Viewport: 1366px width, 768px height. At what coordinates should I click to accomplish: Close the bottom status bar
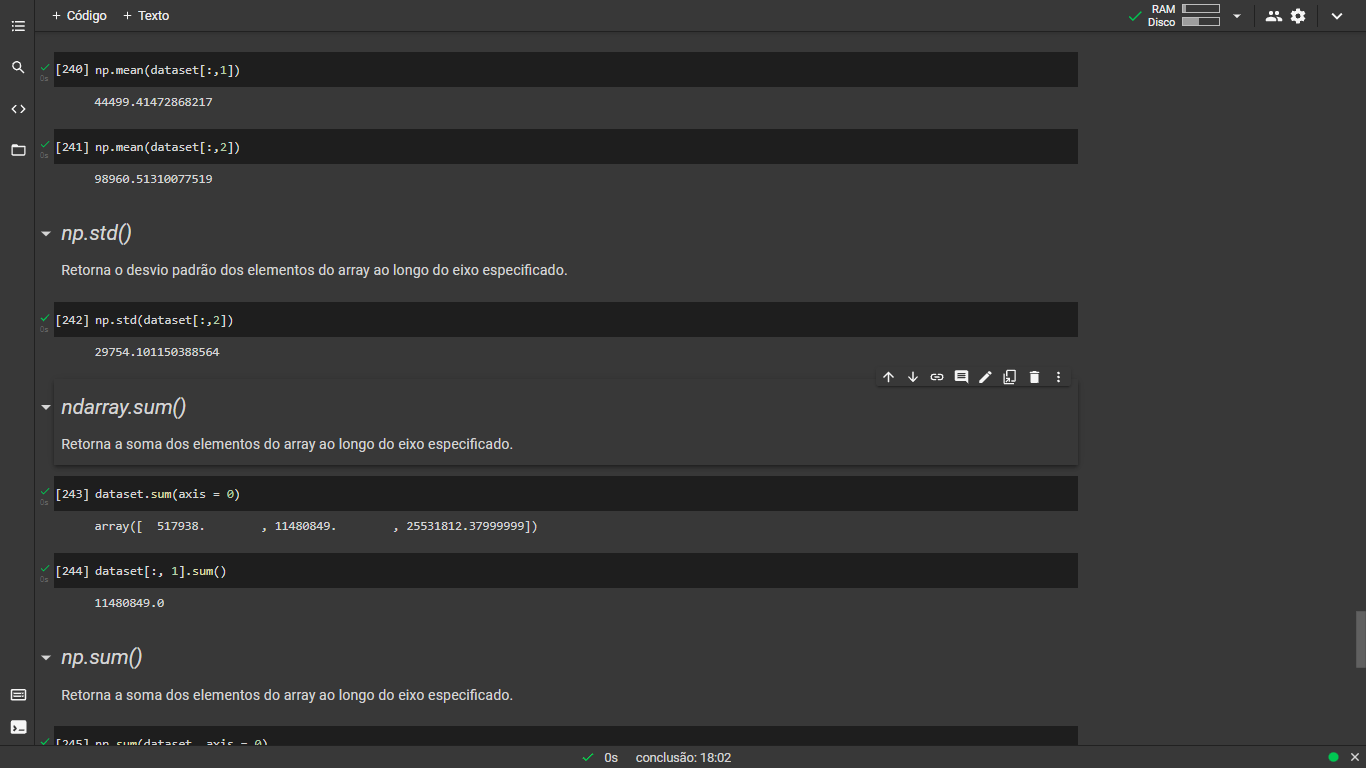(x=1353, y=757)
